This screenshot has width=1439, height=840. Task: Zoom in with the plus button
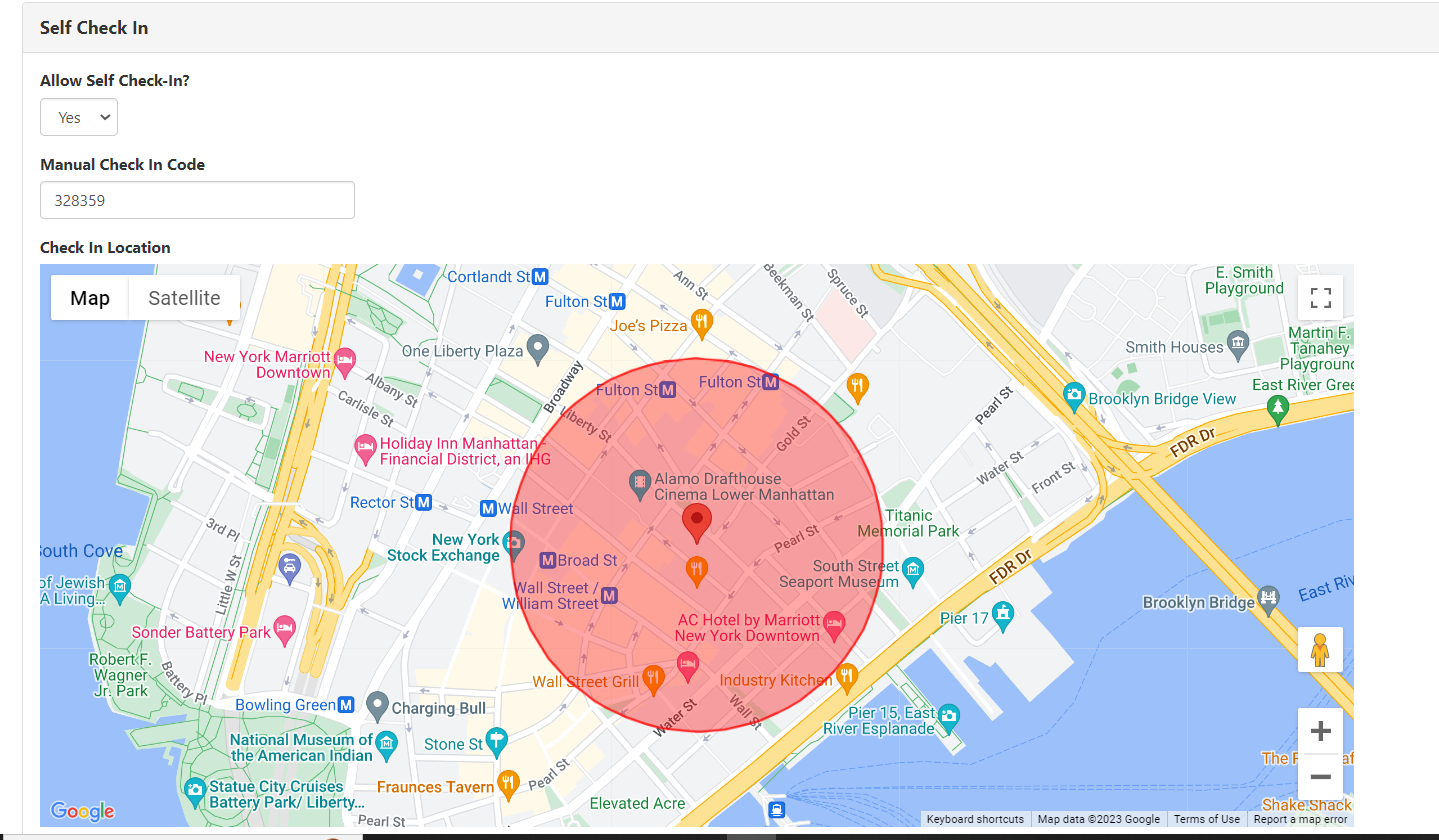click(1320, 731)
